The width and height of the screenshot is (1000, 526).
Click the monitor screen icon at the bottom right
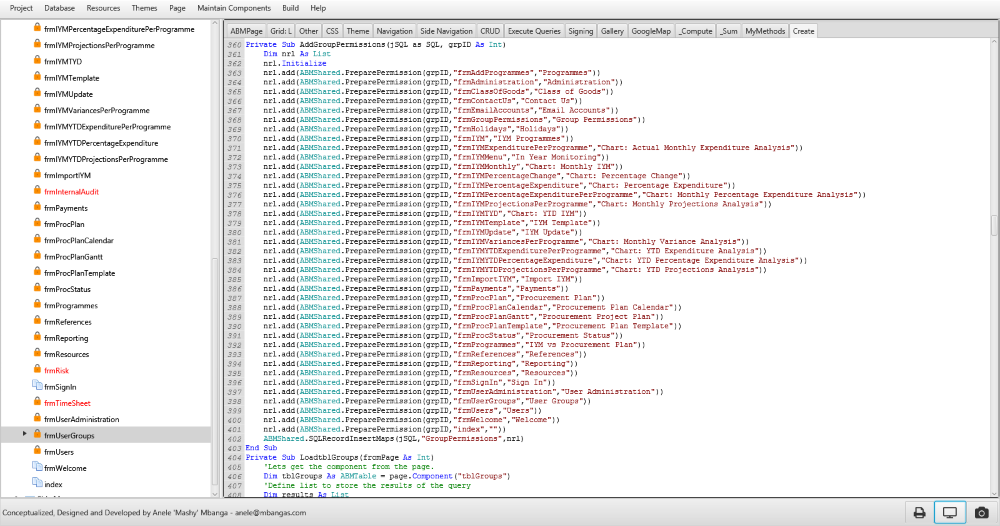(950, 513)
